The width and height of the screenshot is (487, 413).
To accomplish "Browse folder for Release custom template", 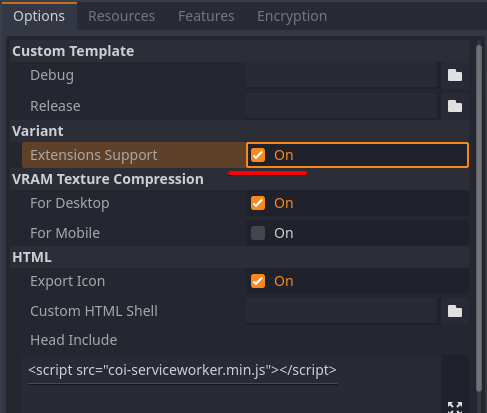I will [455, 106].
